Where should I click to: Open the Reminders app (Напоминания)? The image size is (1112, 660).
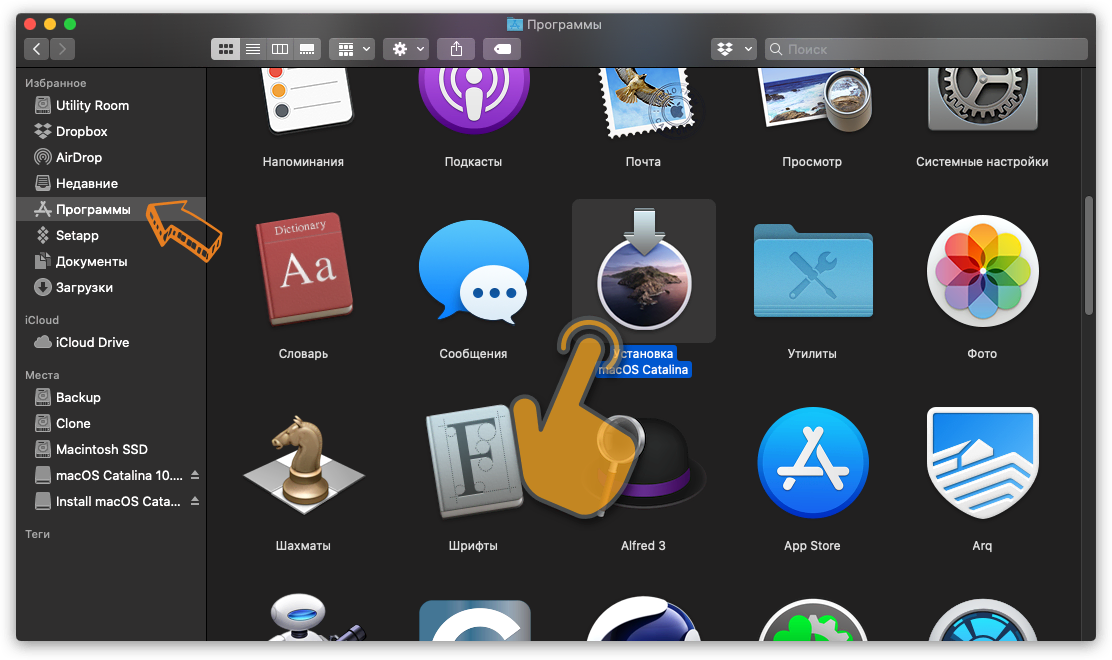(307, 101)
